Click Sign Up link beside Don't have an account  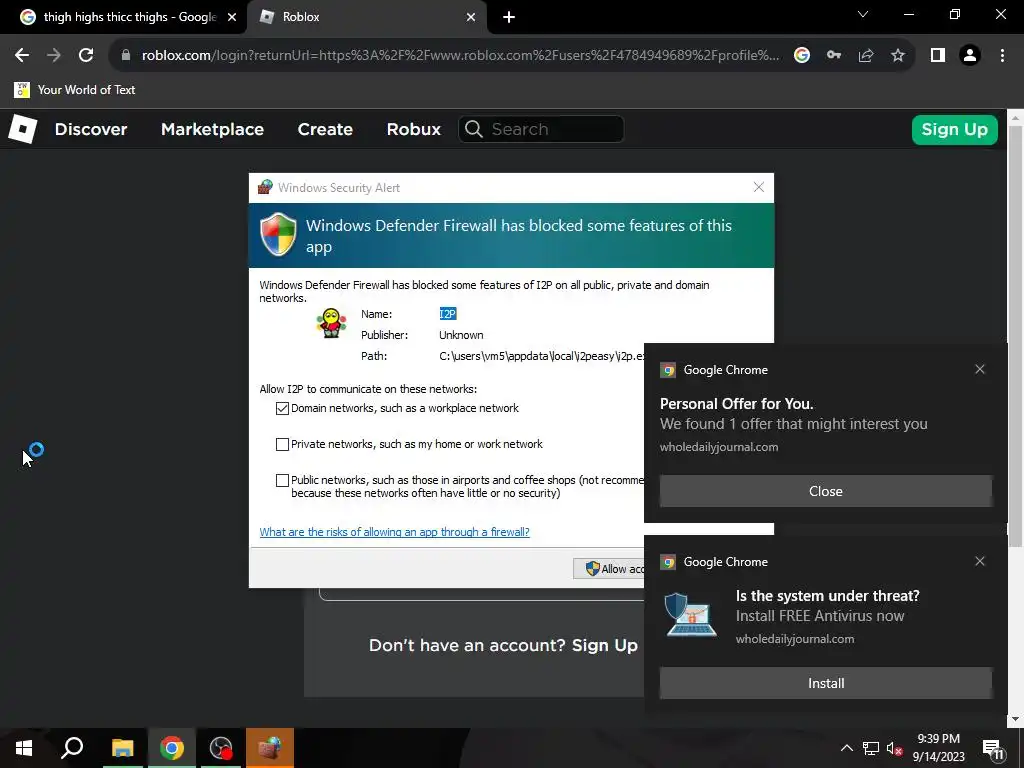click(604, 645)
